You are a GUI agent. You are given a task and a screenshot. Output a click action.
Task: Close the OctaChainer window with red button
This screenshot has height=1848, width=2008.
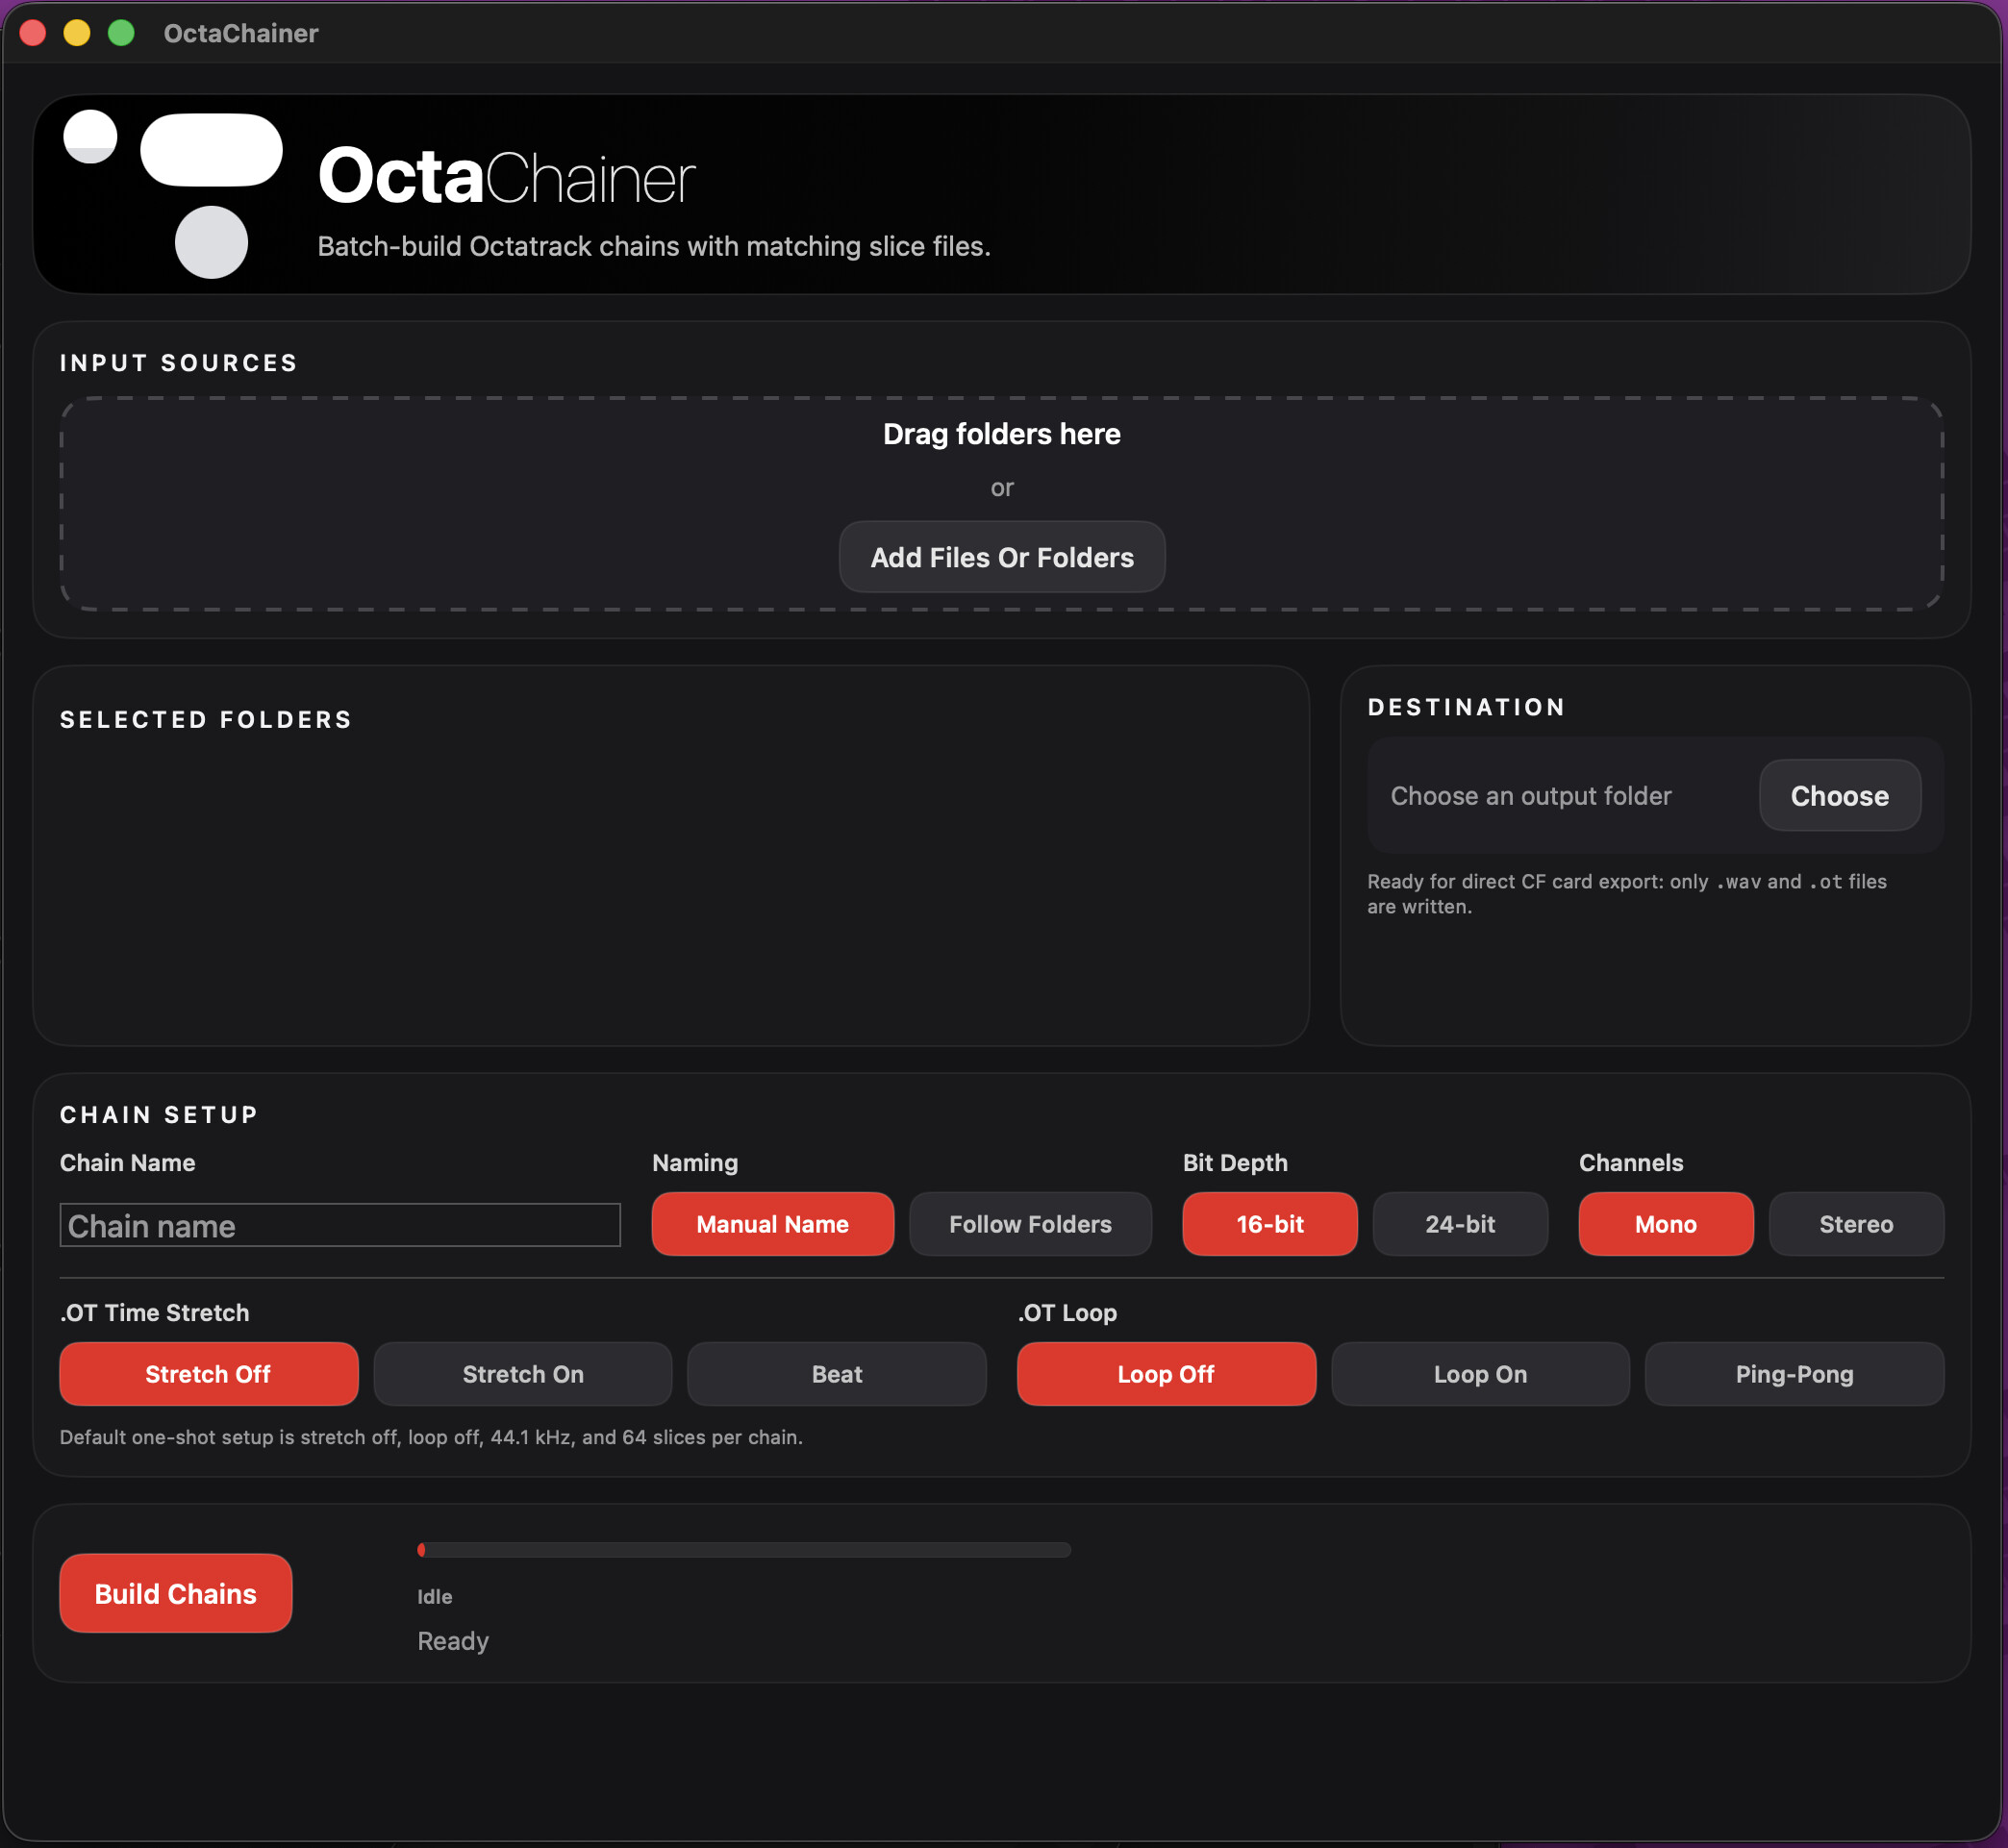pyautogui.click(x=33, y=33)
